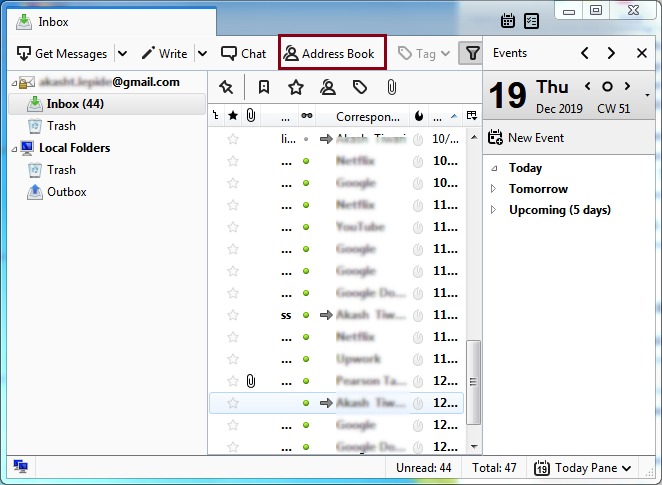Viewport: 662px width, 485px height.
Task: Open mini calendar dropdown beside CW 51
Action: [647, 95]
